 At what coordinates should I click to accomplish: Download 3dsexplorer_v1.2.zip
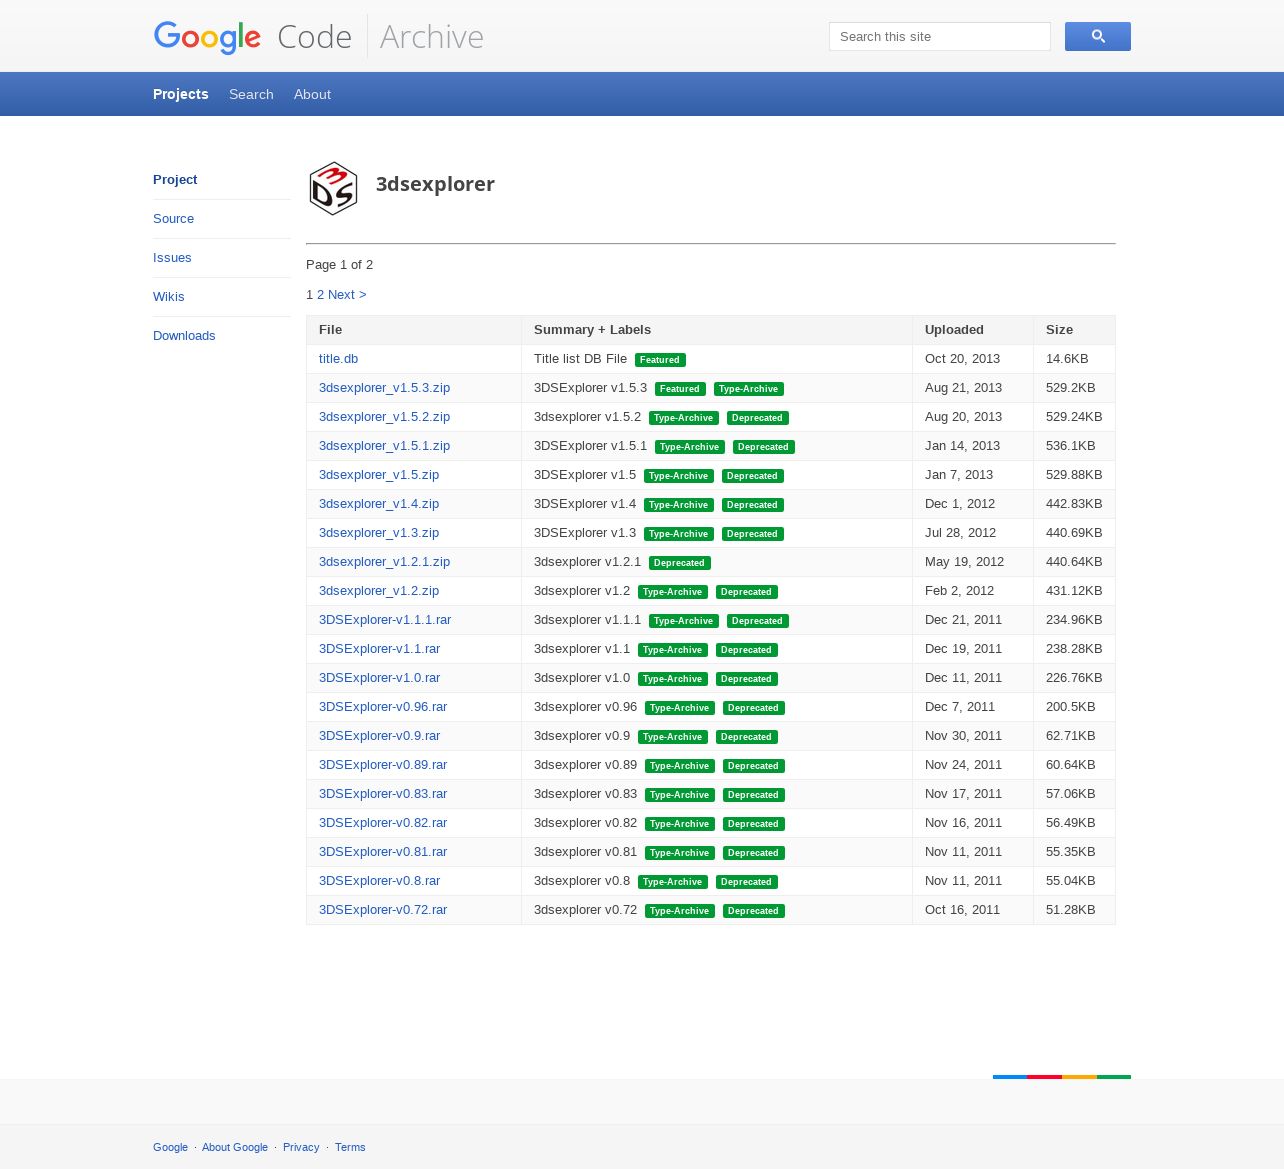point(379,591)
